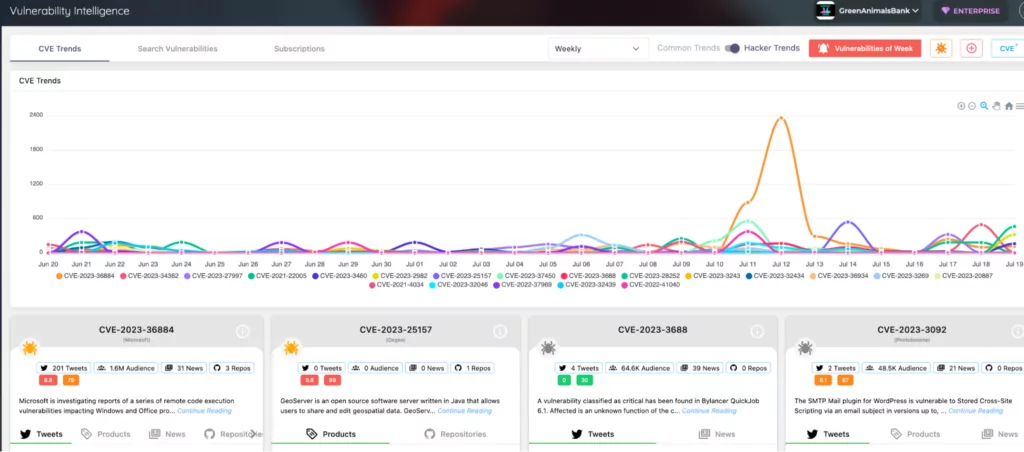Toggle CVE-2023-25157 legend entry
This screenshot has width=1024, height=452.
[x=461, y=276]
